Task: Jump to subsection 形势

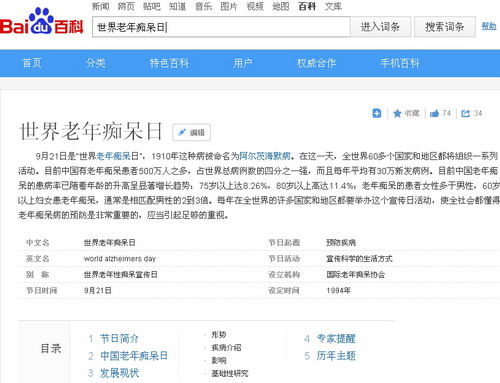Action: 219,335
